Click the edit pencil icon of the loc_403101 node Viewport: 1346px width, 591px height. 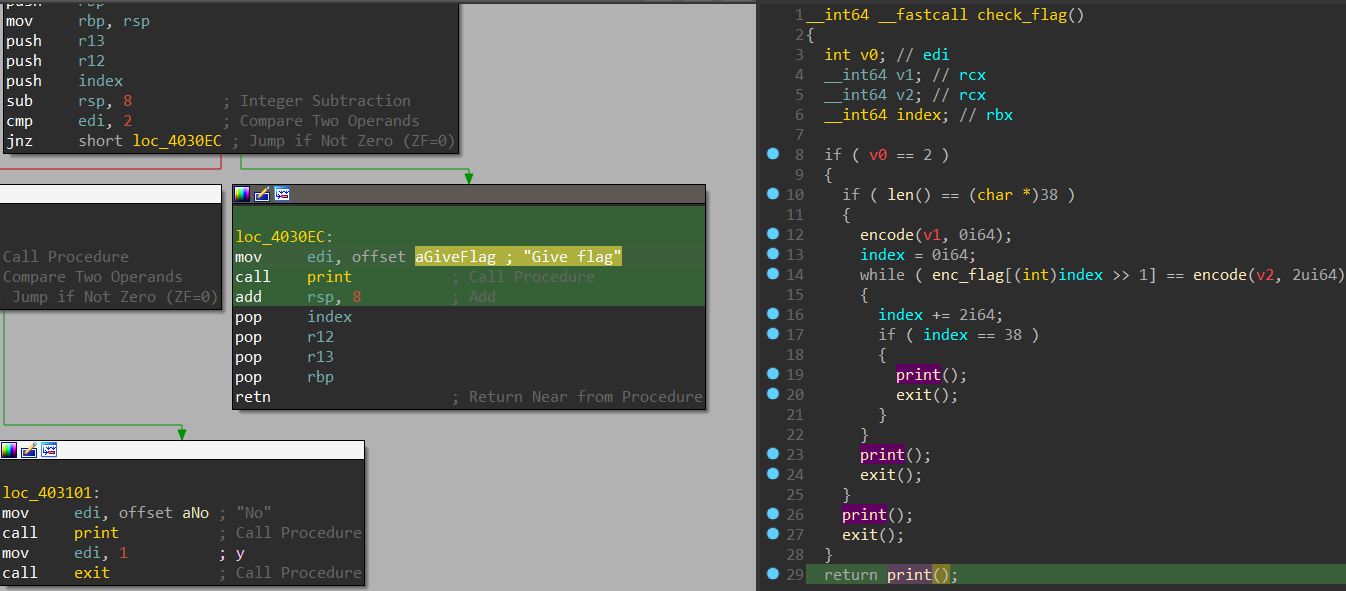[29, 450]
